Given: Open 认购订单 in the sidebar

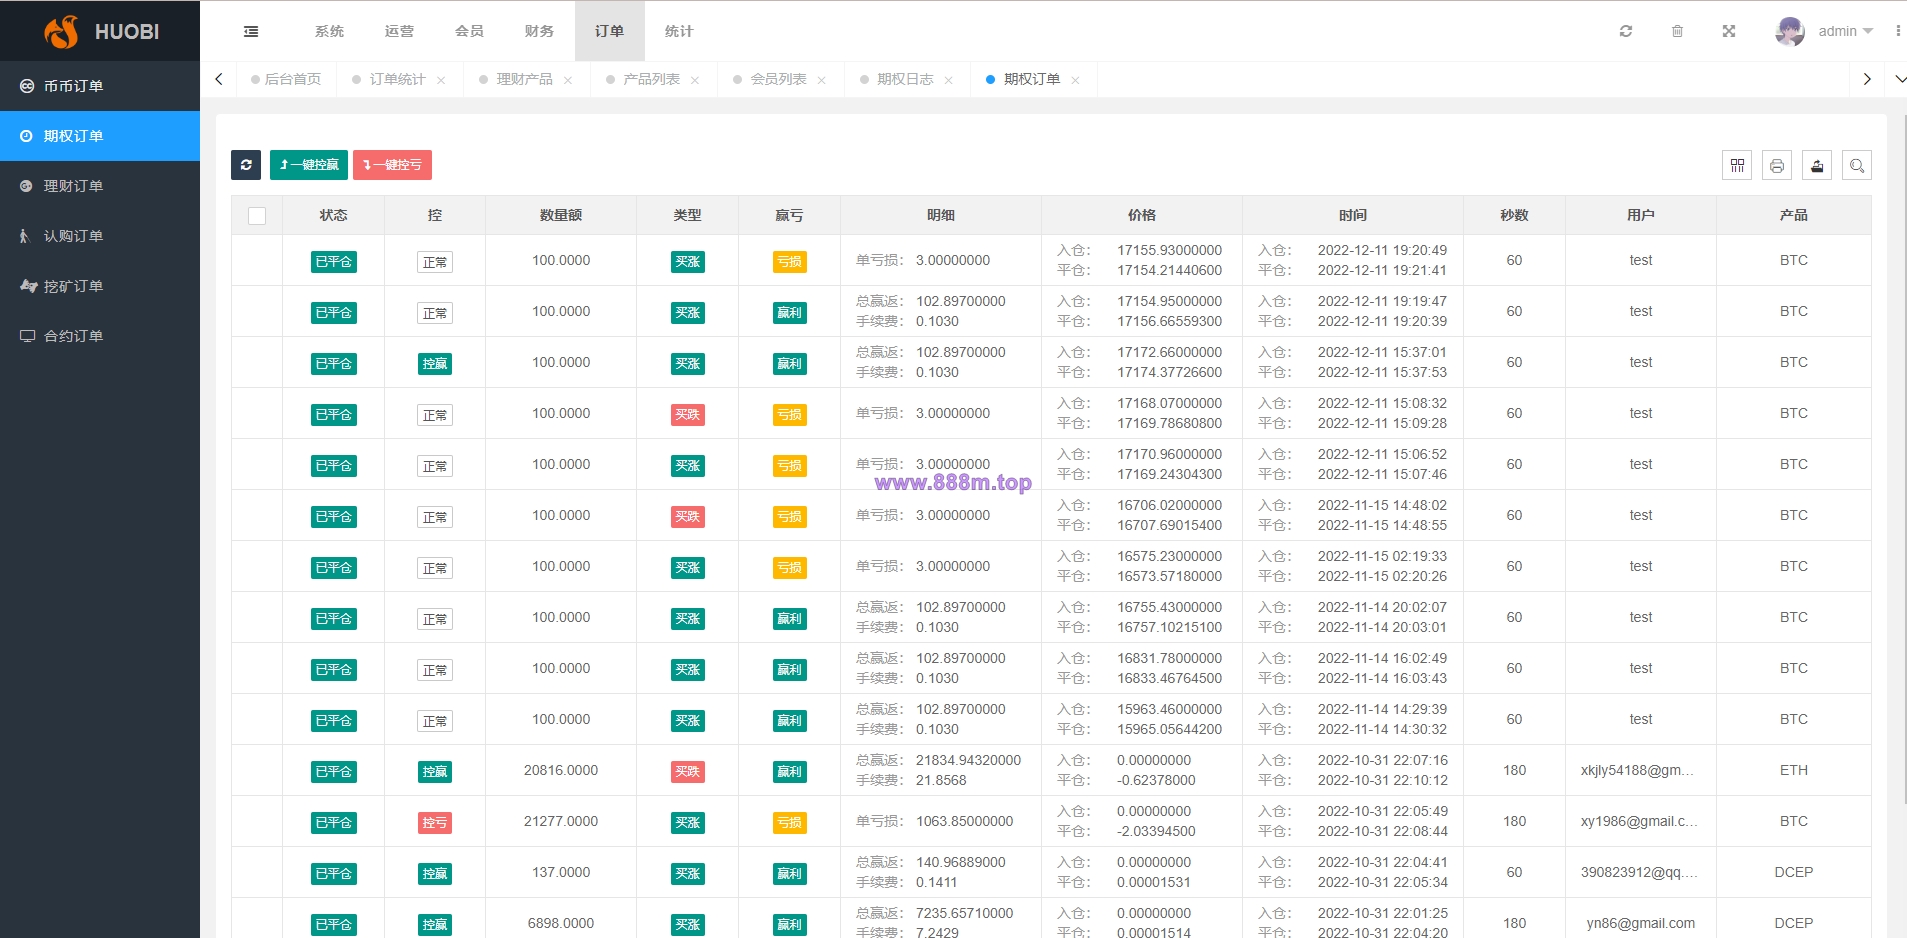Looking at the screenshot, I should (100, 236).
